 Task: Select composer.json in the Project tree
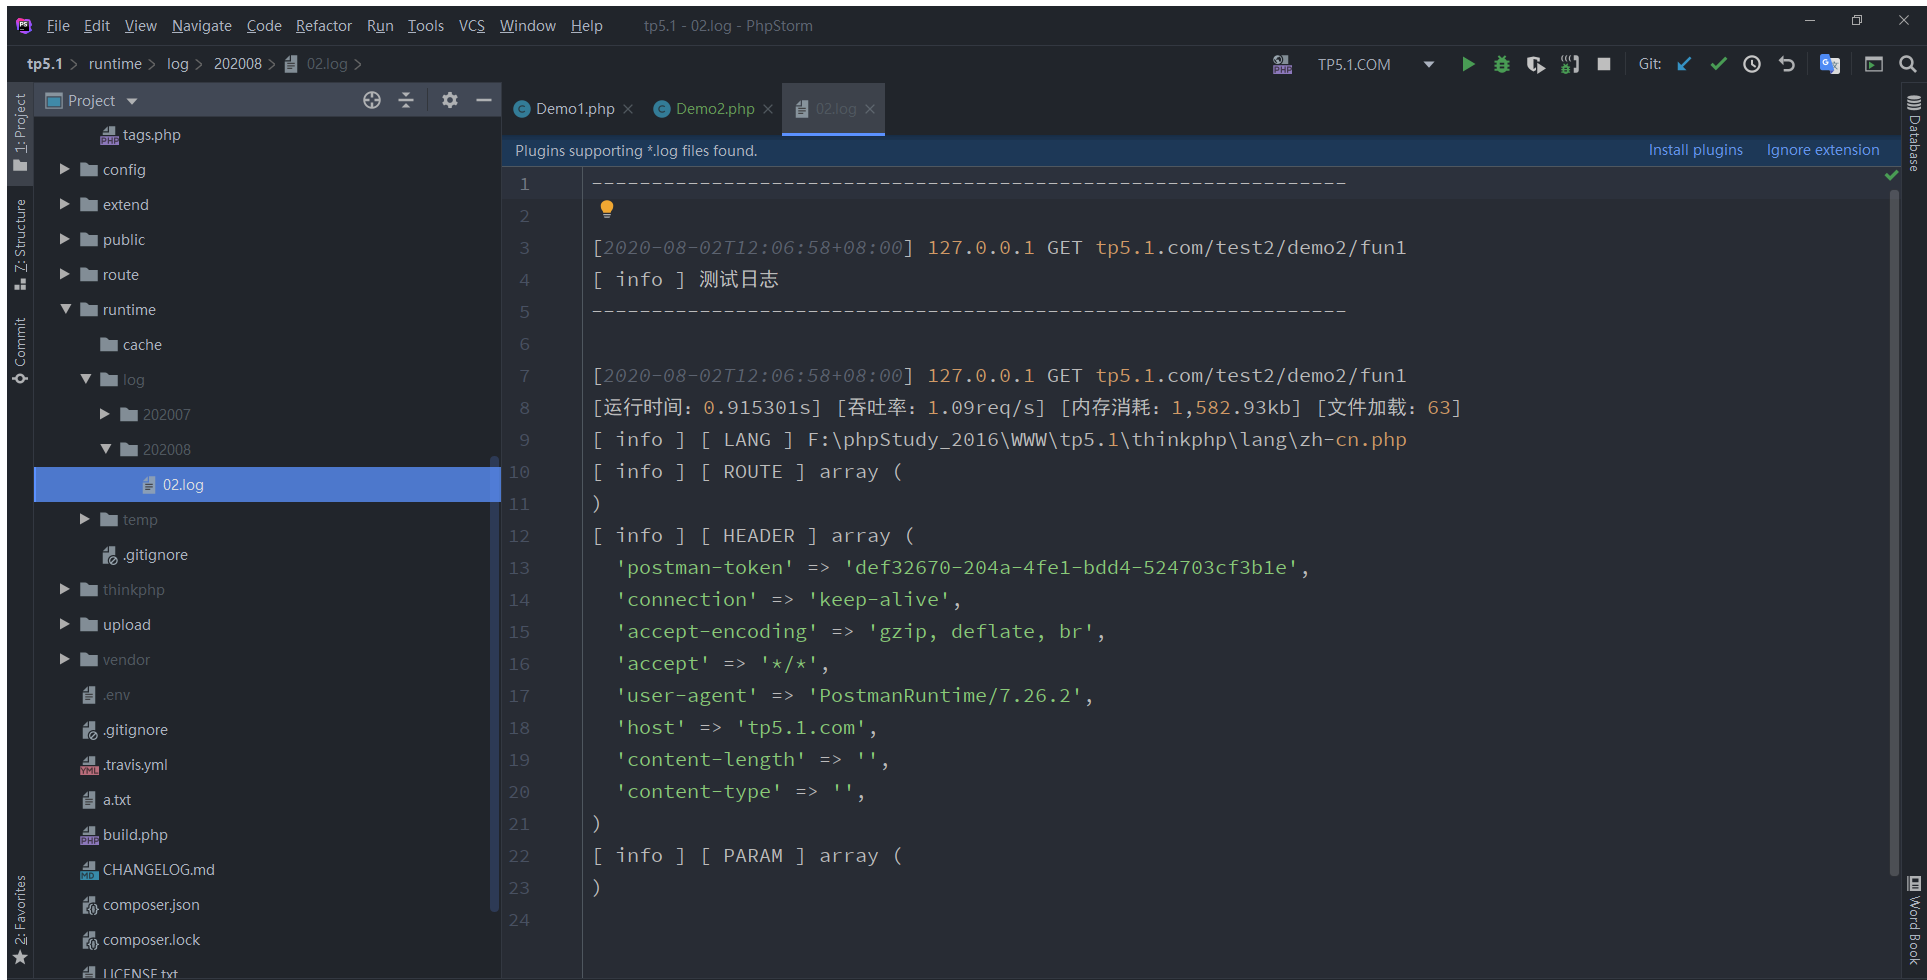tap(151, 904)
